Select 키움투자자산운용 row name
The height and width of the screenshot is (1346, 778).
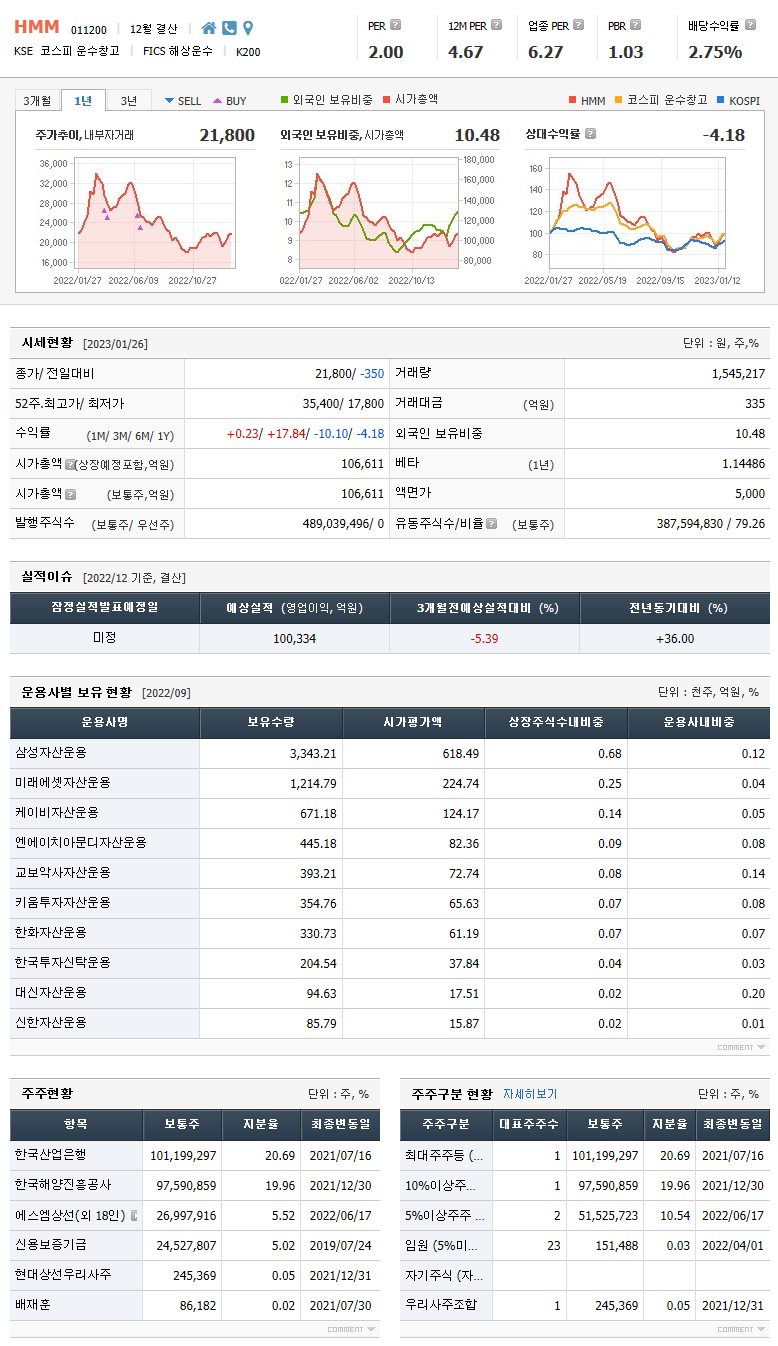point(63,903)
